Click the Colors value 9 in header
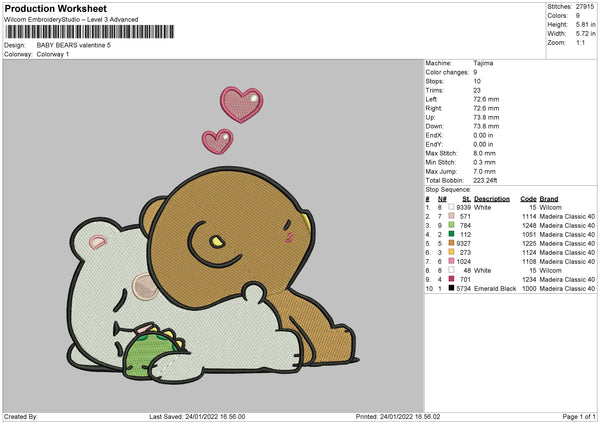 [578, 16]
